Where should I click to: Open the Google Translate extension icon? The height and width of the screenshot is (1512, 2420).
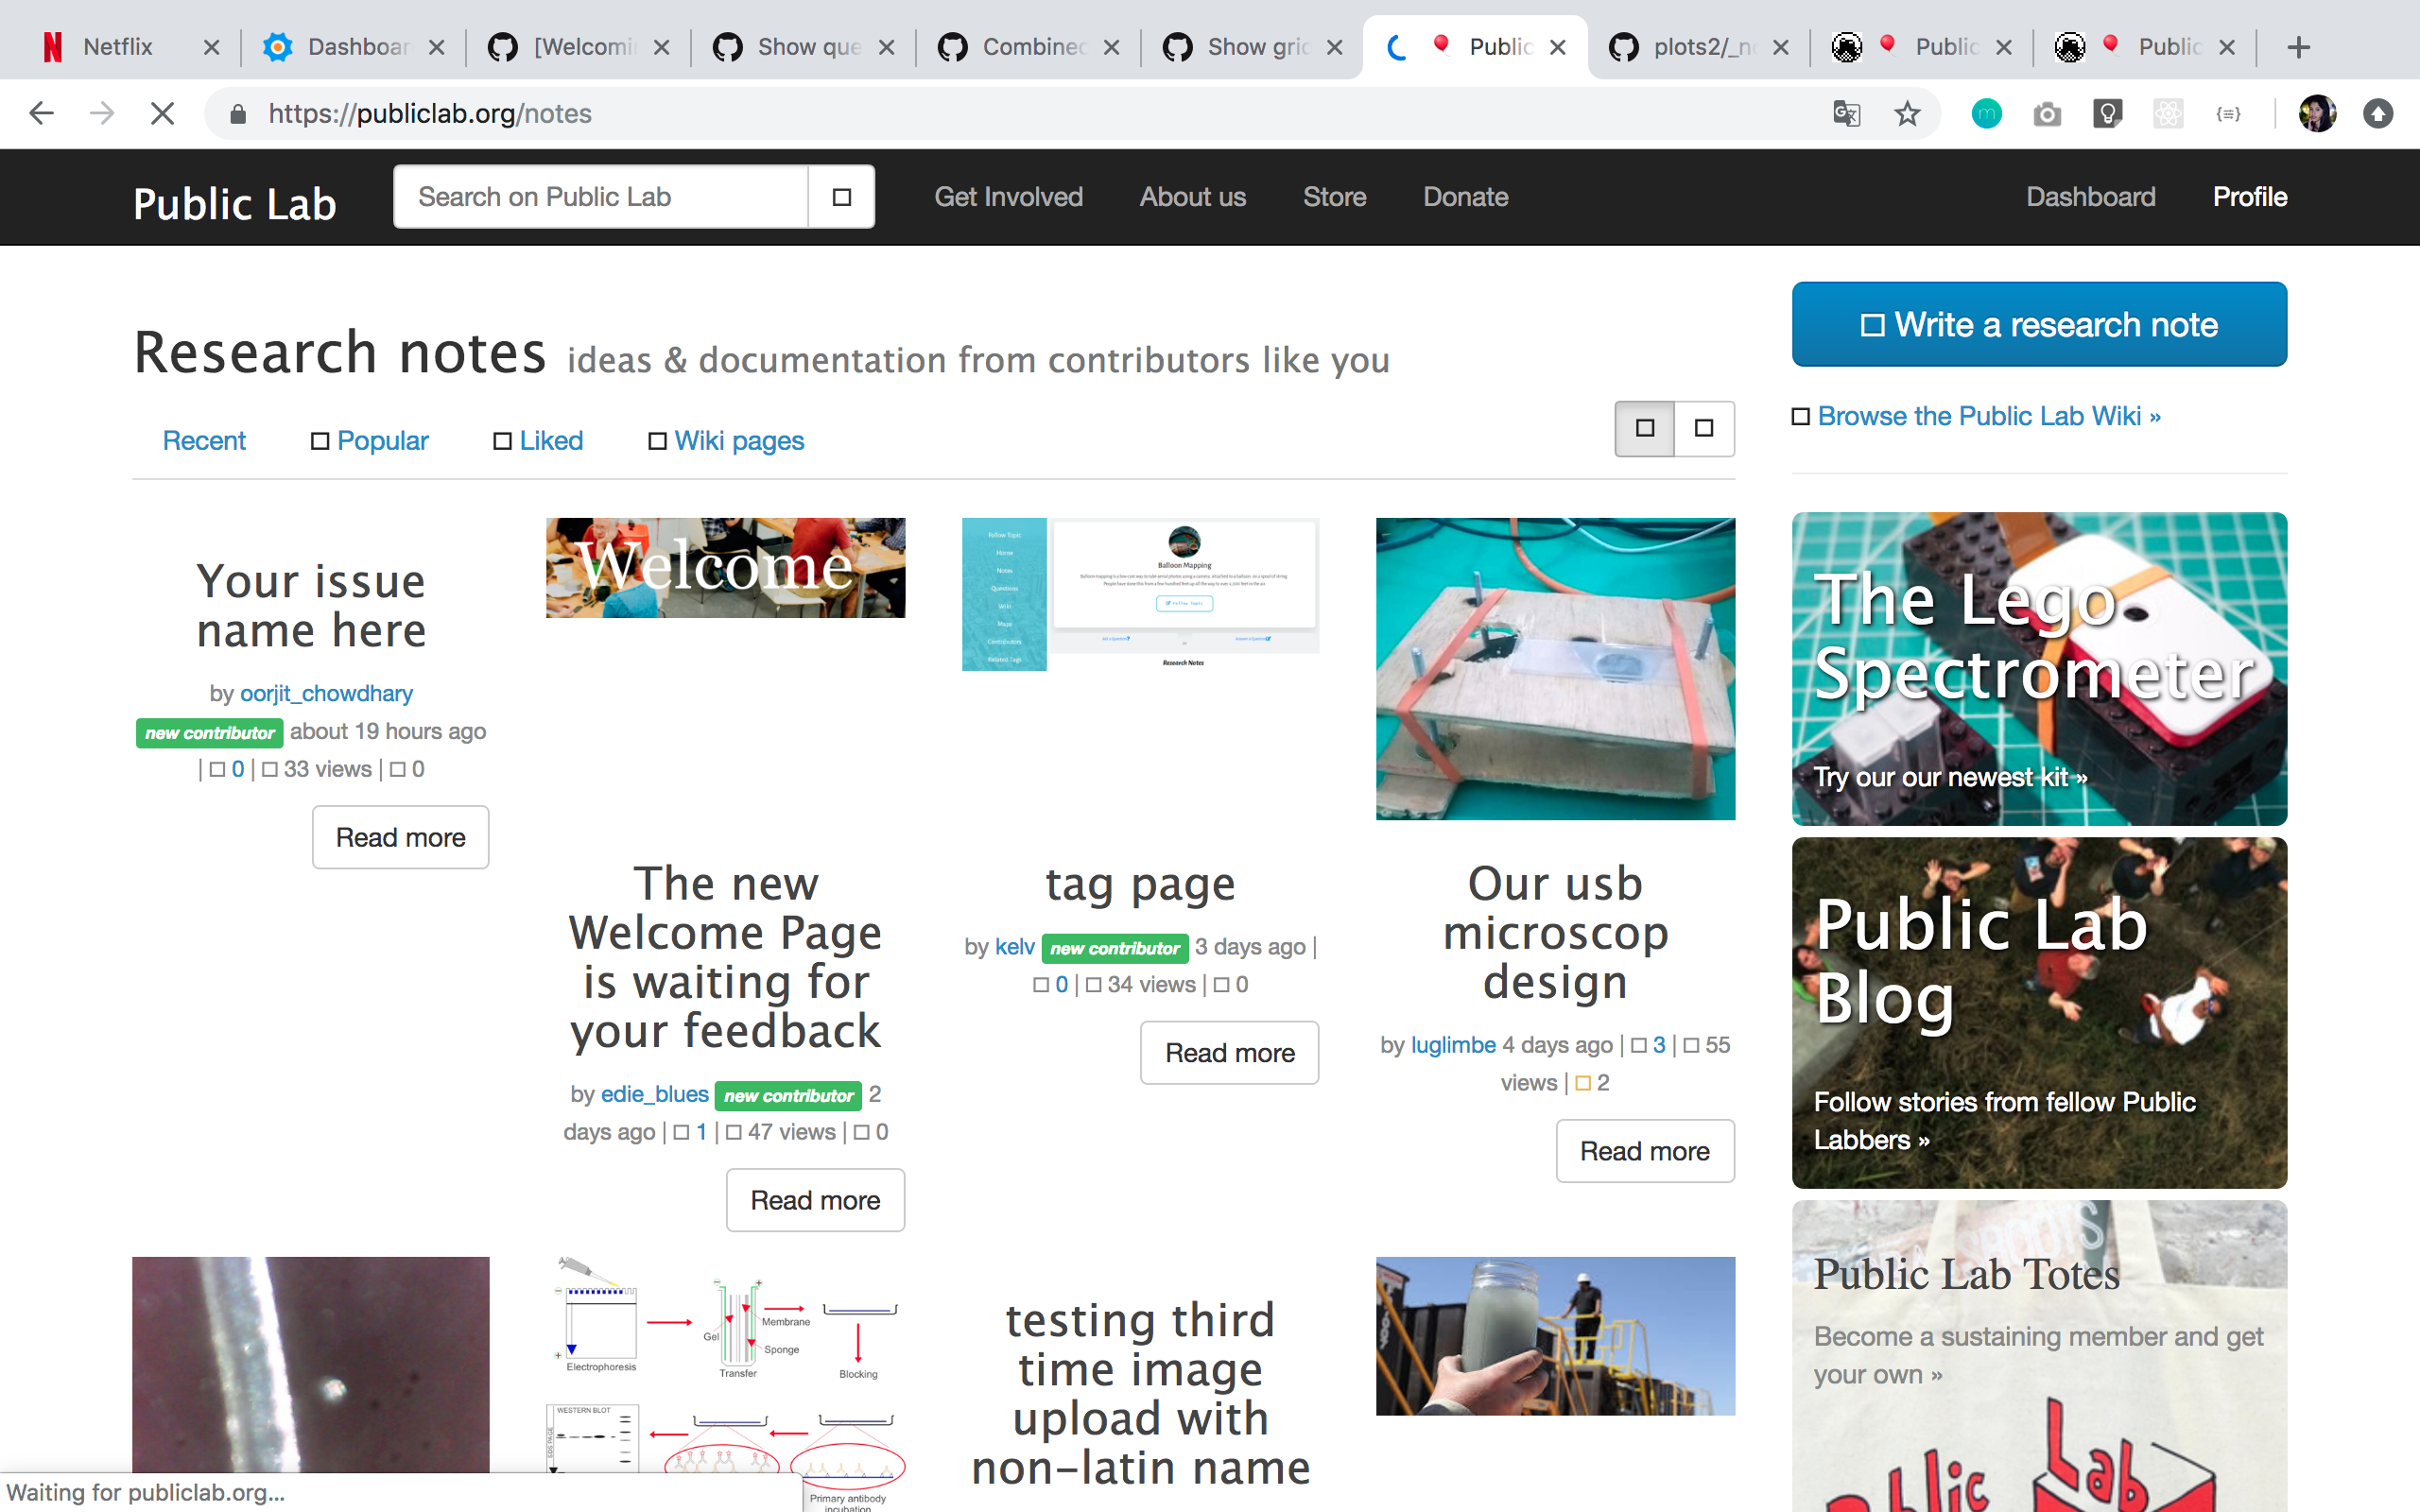1845,113
